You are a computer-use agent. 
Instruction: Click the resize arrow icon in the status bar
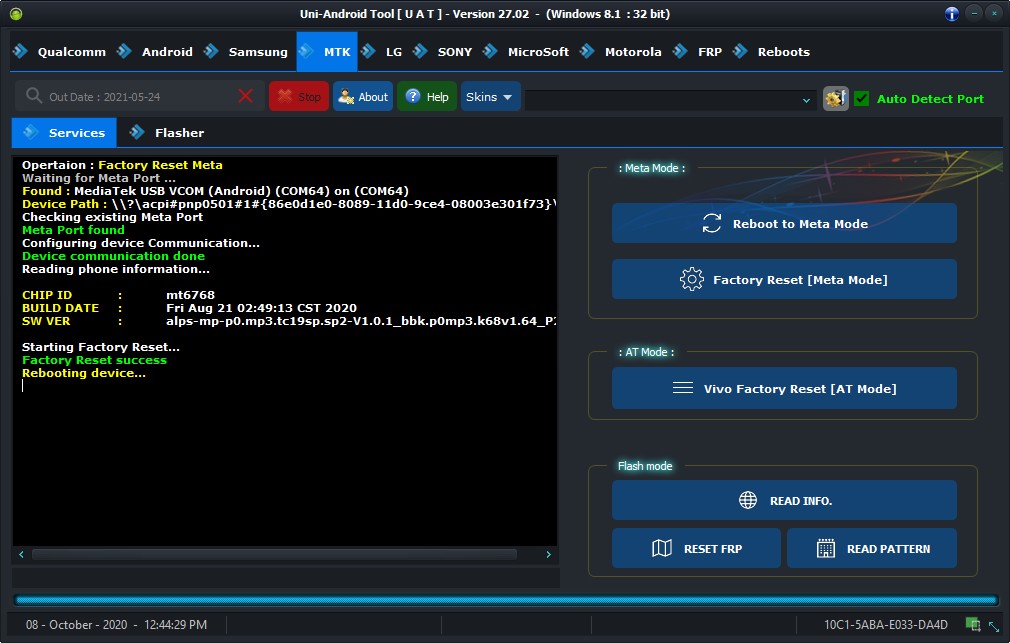(x=994, y=625)
